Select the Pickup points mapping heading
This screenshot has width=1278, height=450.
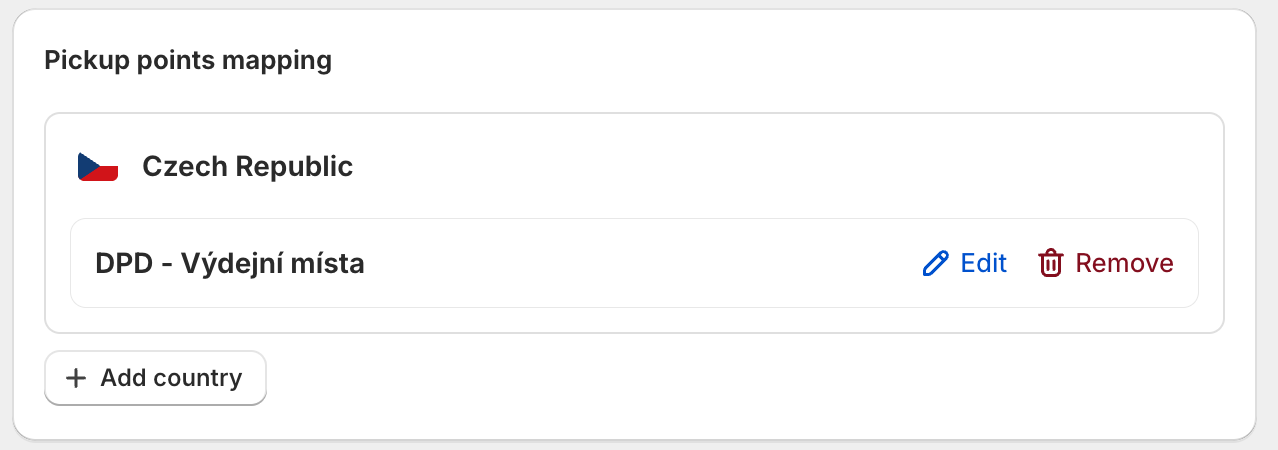pos(188,61)
